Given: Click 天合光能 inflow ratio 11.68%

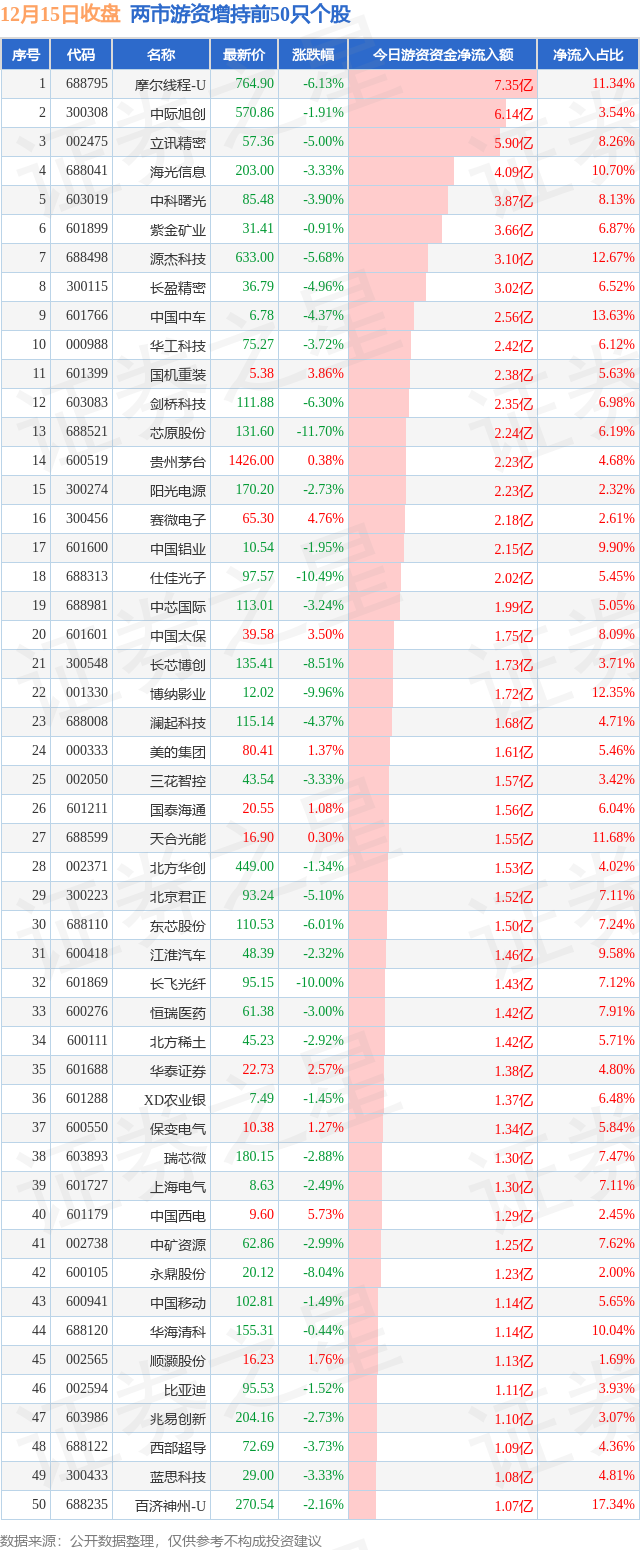Looking at the screenshot, I should 614,838.
